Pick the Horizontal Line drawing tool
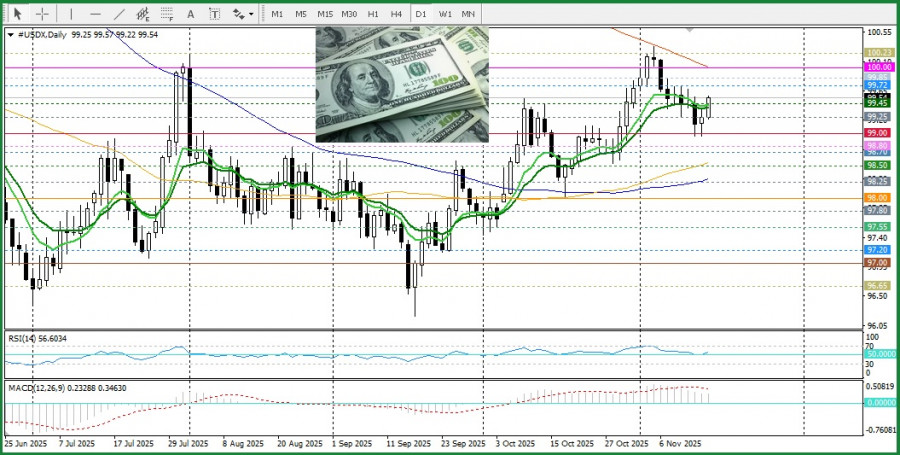The image size is (900, 455). point(95,14)
